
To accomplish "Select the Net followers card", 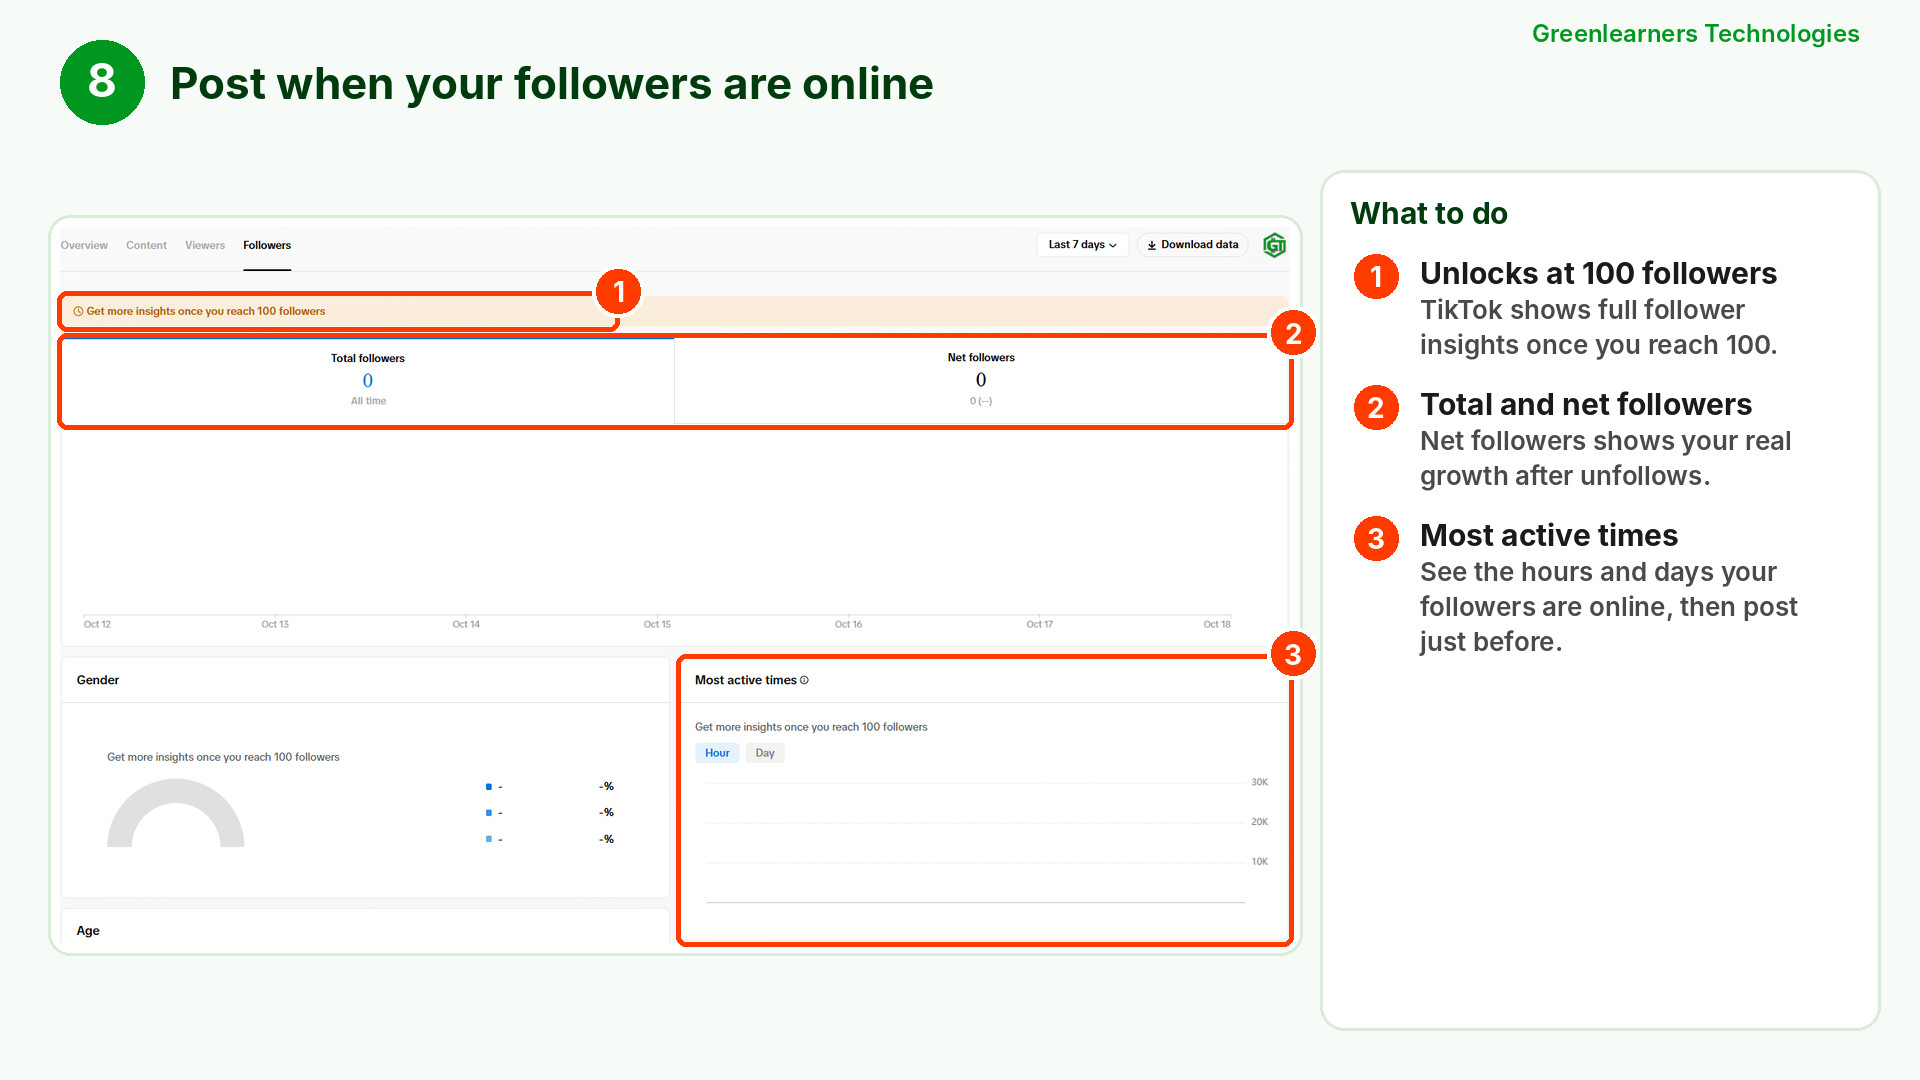I will click(981, 381).
